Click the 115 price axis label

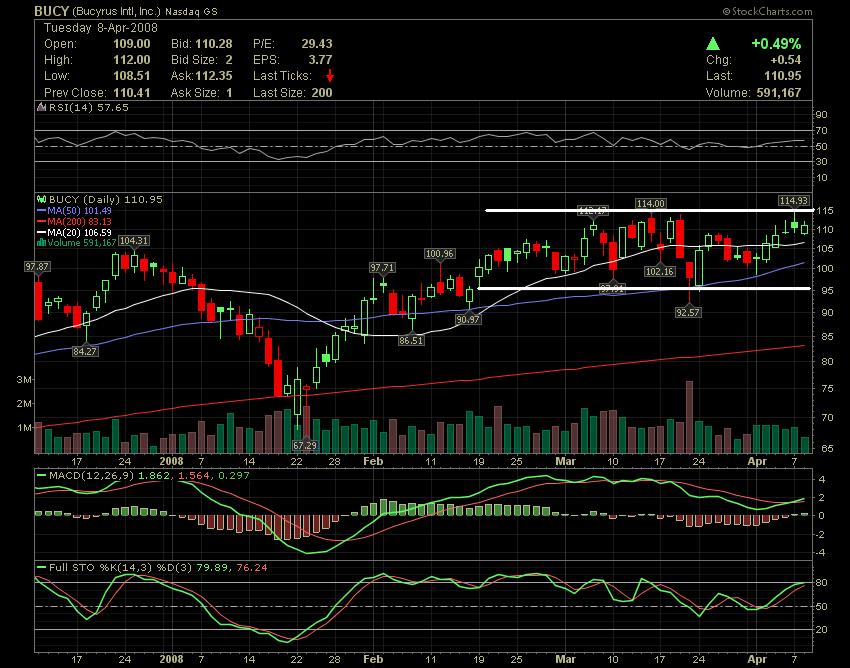pos(825,210)
